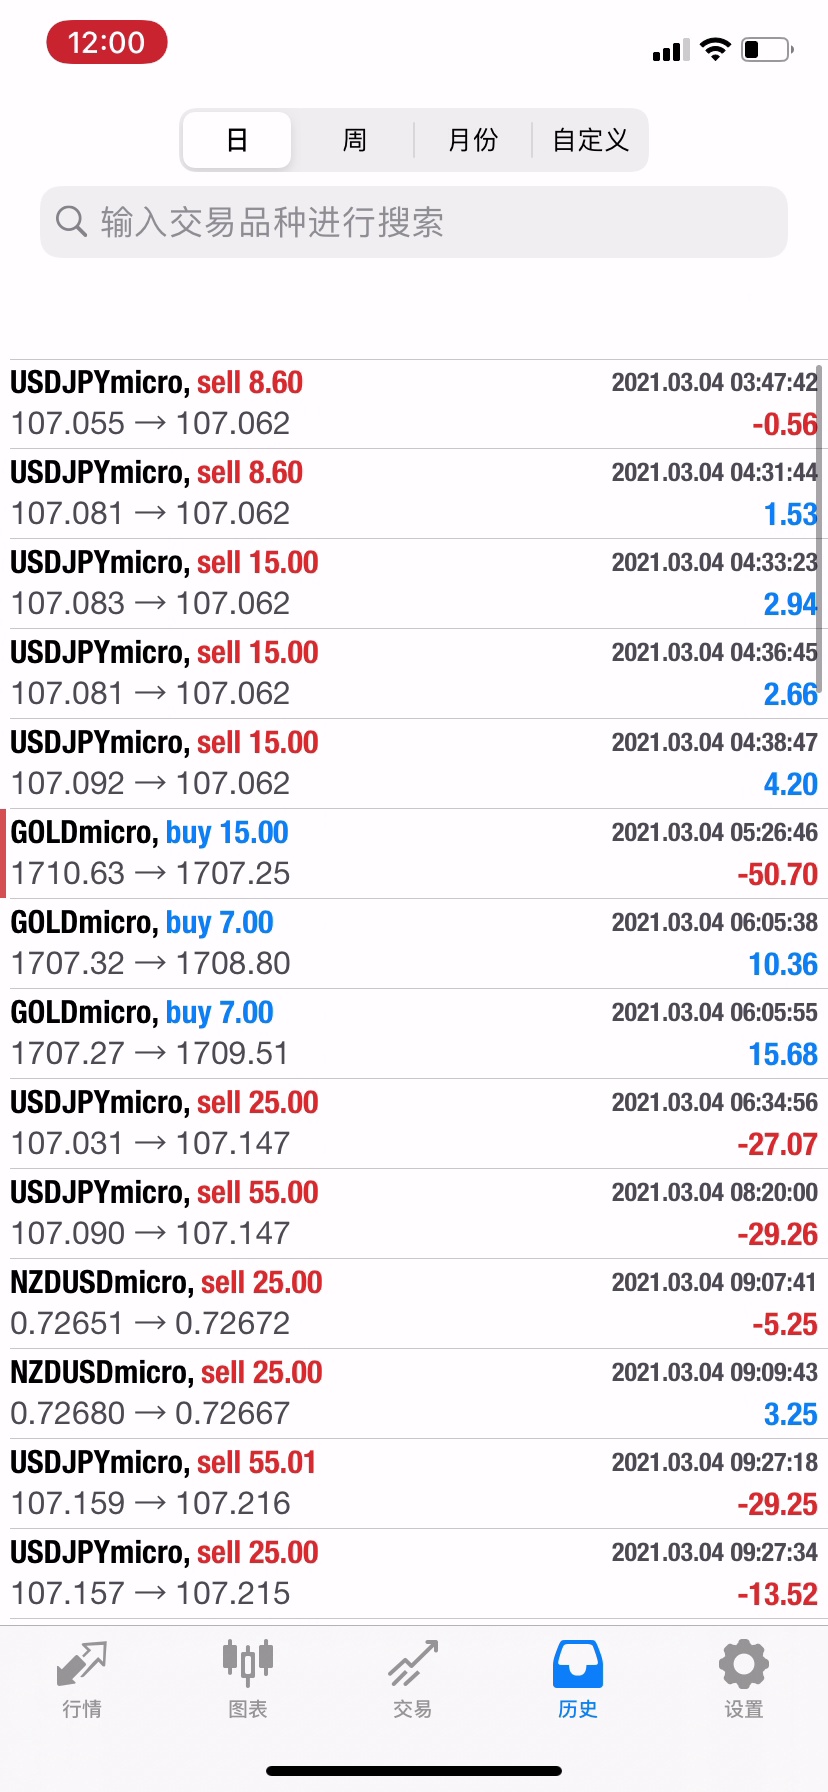Screen dimensions: 828x1792
Task: Switch to the 周 week period
Action: 354,140
